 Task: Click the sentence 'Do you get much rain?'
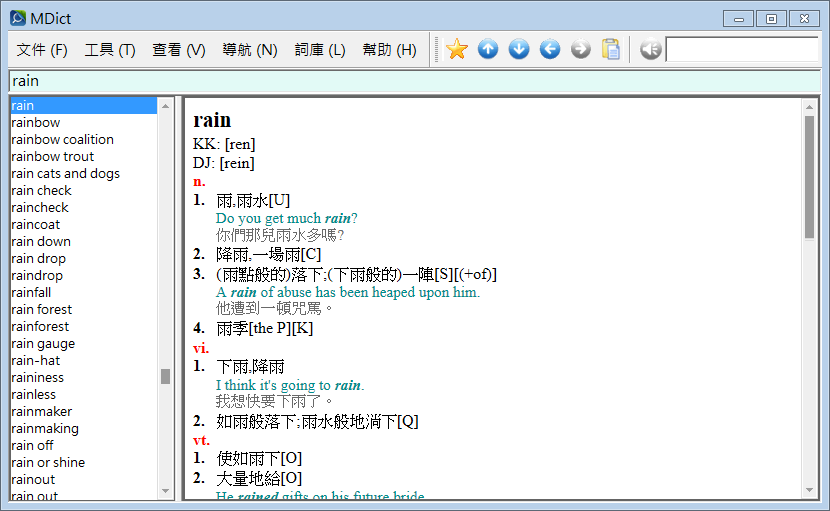286,218
